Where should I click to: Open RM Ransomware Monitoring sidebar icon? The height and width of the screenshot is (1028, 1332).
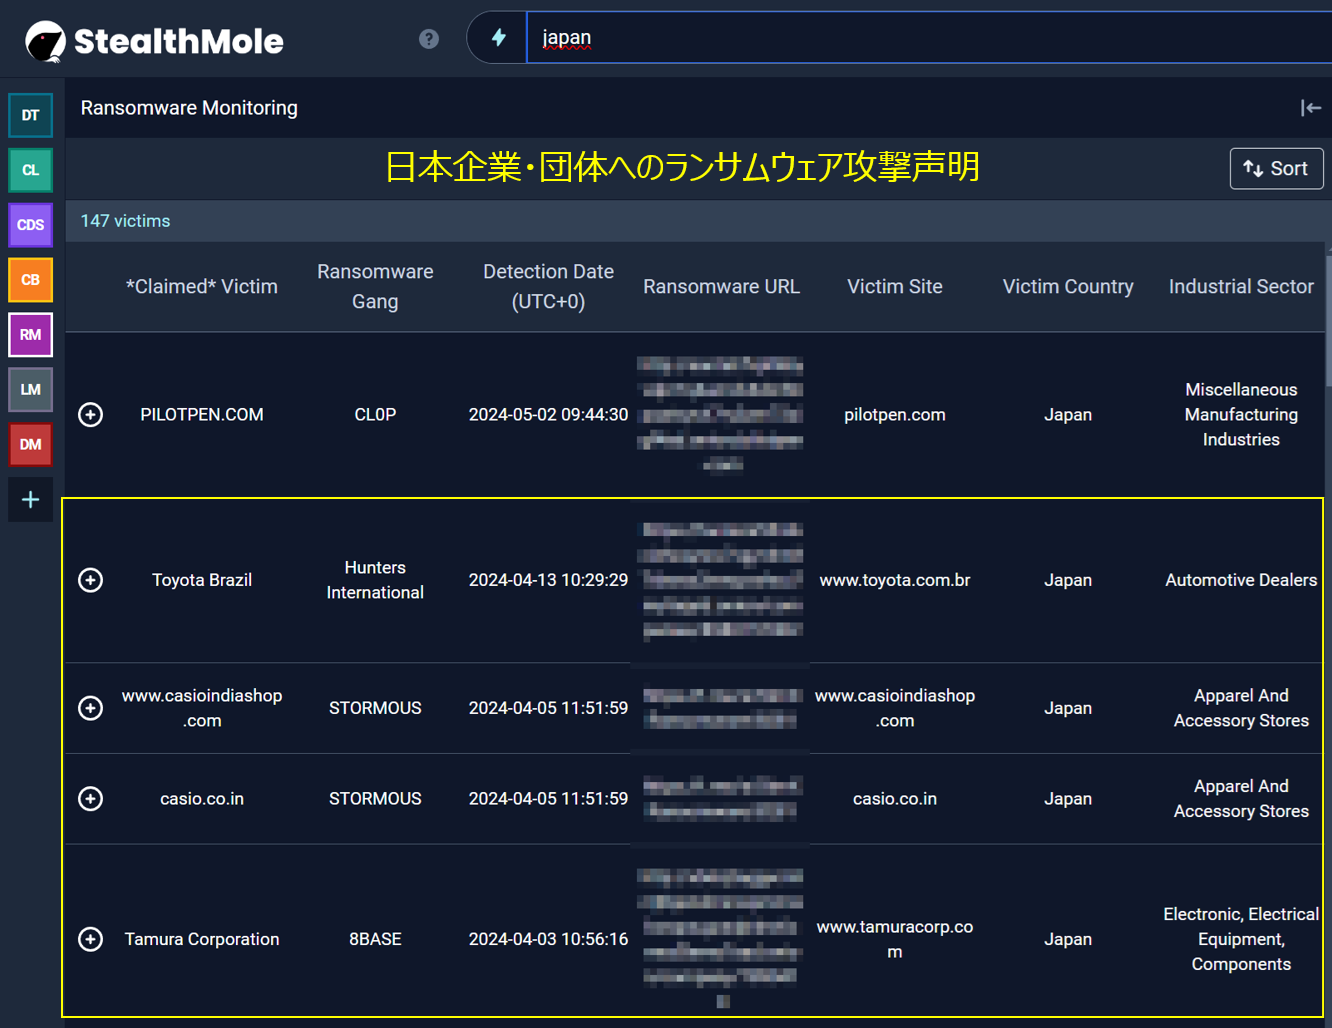coord(30,335)
